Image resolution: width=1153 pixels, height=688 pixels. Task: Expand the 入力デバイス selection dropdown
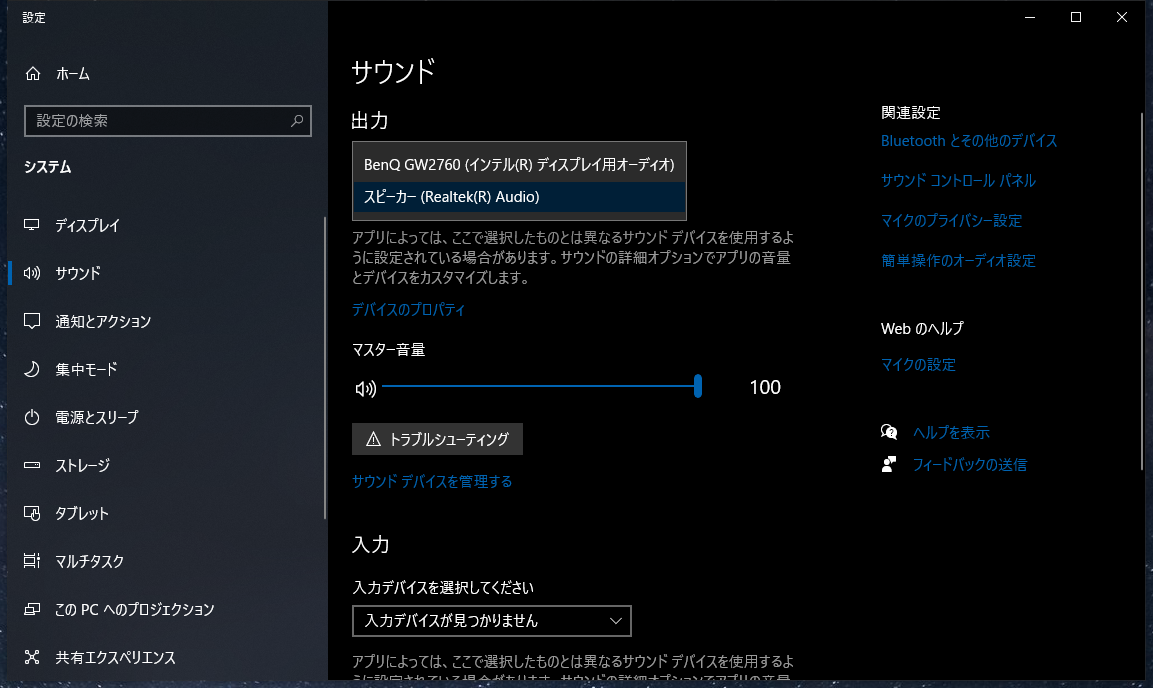pos(492,621)
